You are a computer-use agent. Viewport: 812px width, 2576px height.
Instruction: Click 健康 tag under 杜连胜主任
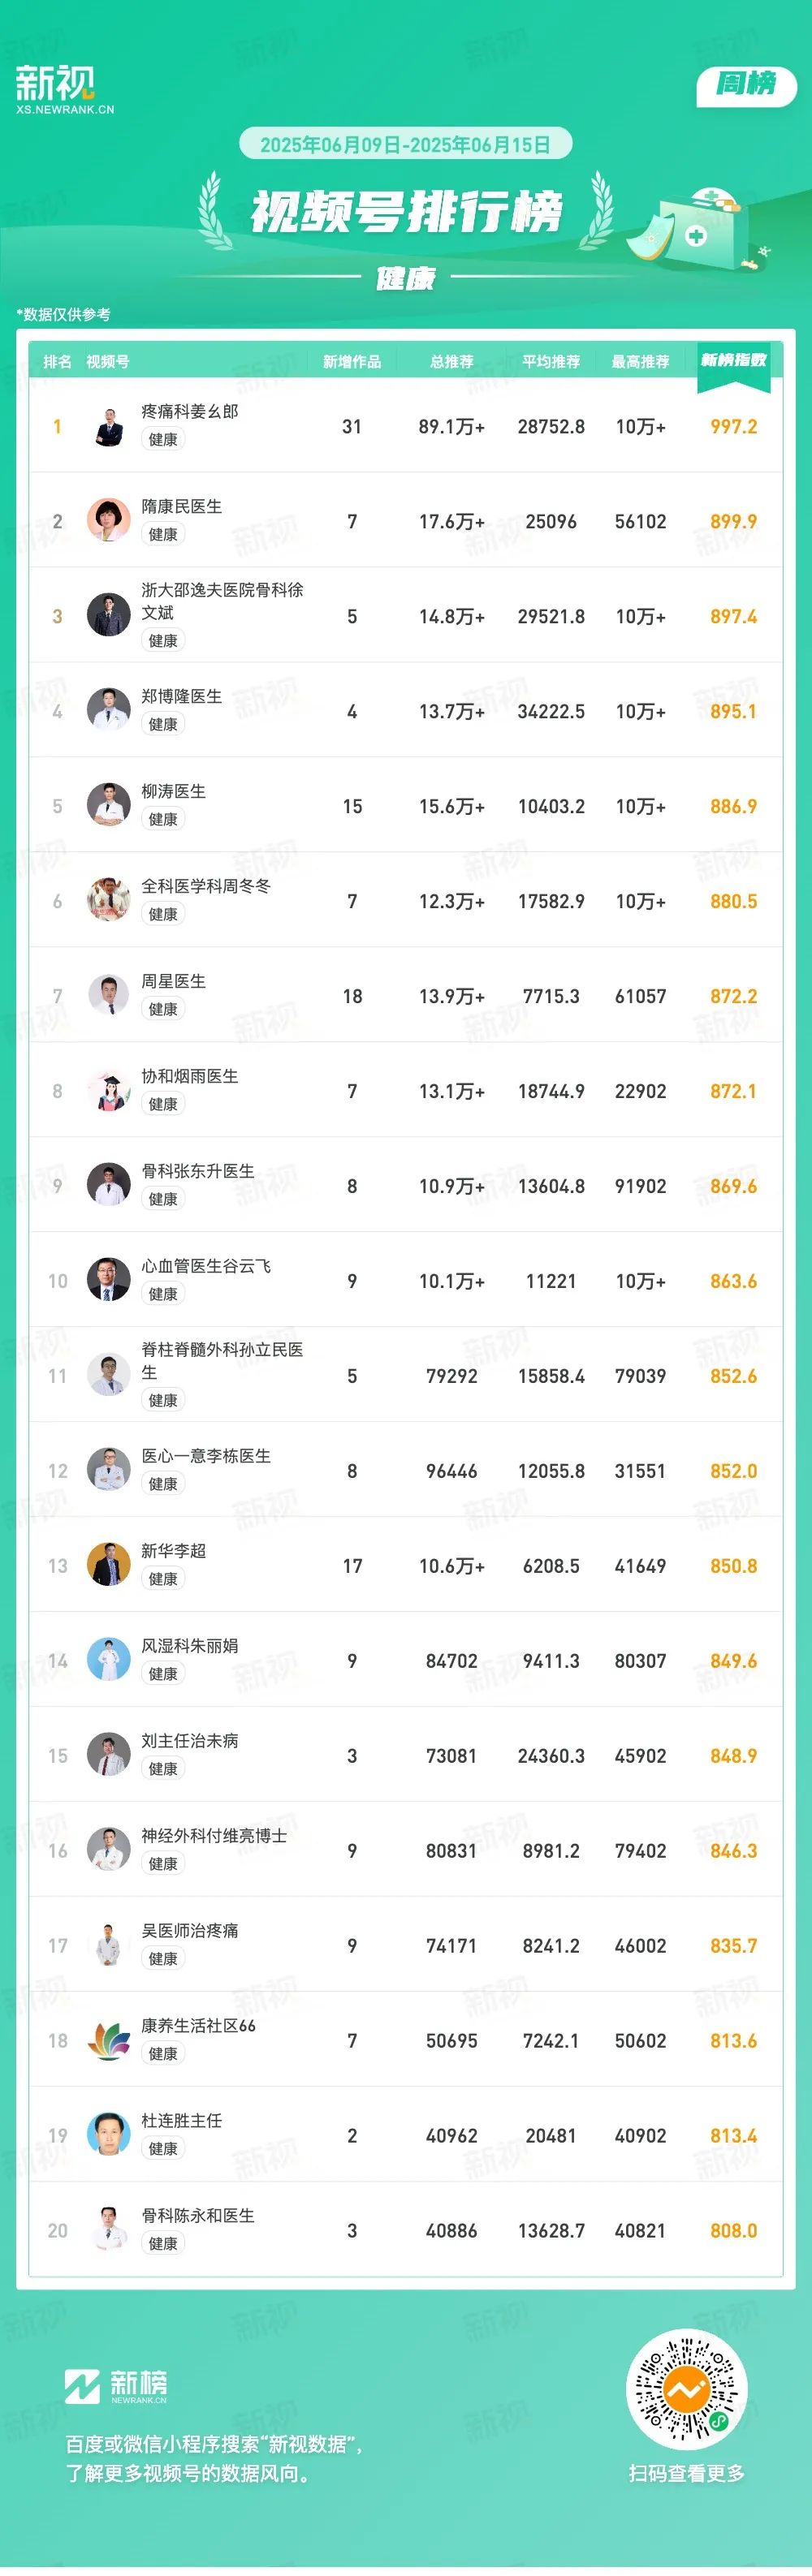(x=163, y=2149)
